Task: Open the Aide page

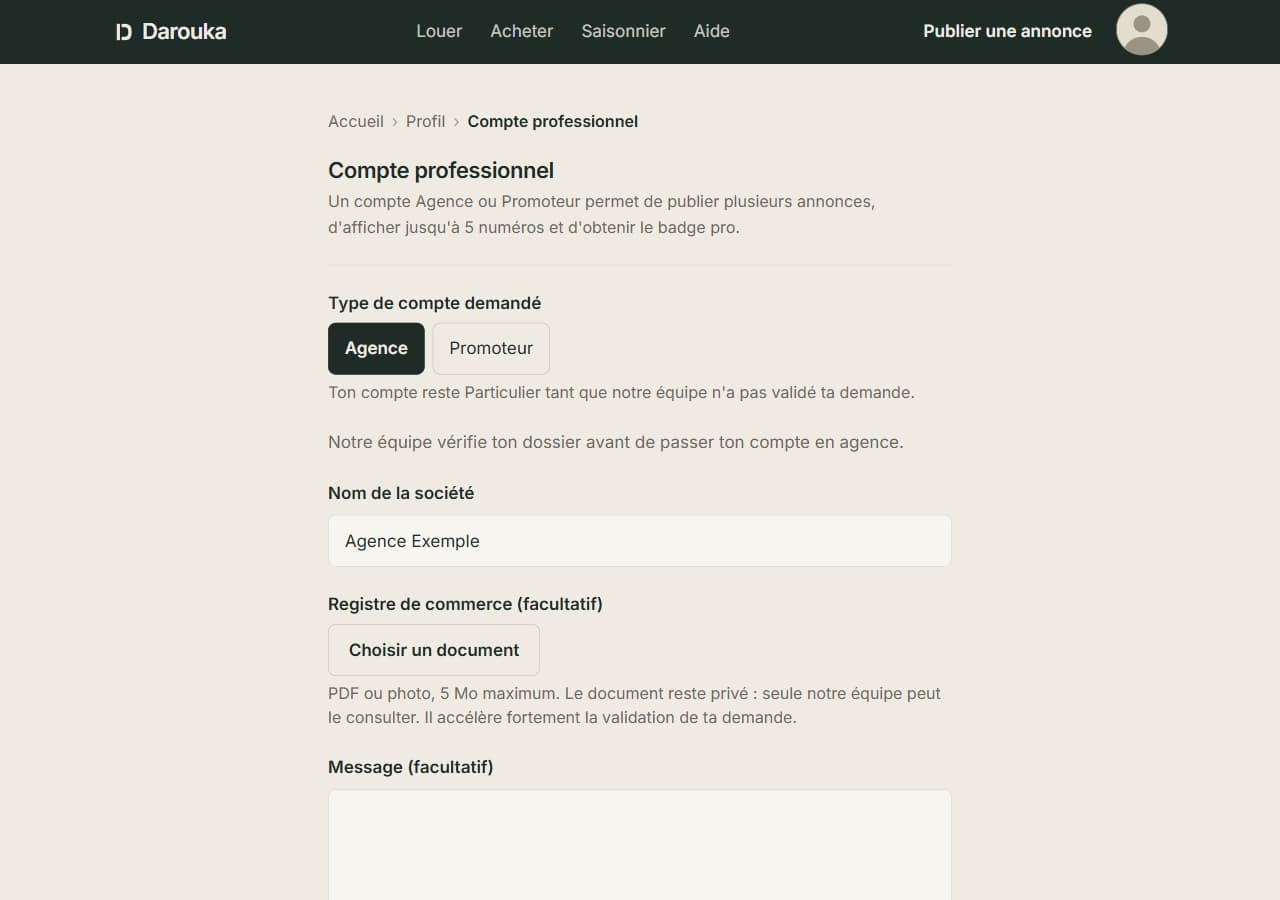Action: (x=712, y=31)
